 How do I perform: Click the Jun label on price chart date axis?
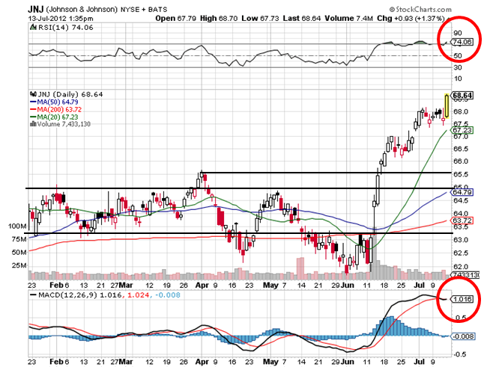click(x=348, y=285)
